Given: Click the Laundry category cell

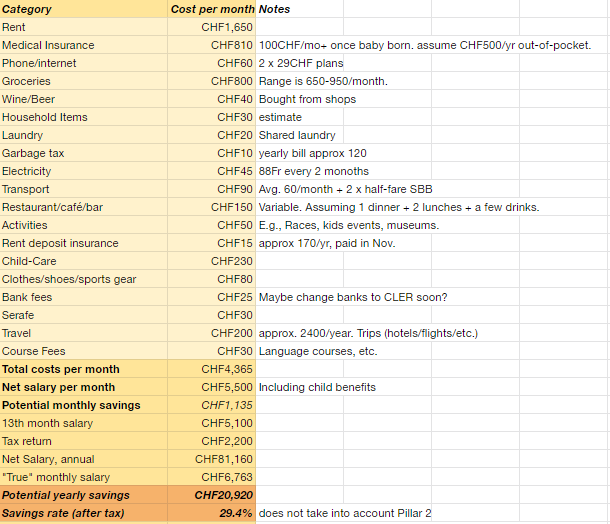Looking at the screenshot, I should pyautogui.click(x=84, y=135).
